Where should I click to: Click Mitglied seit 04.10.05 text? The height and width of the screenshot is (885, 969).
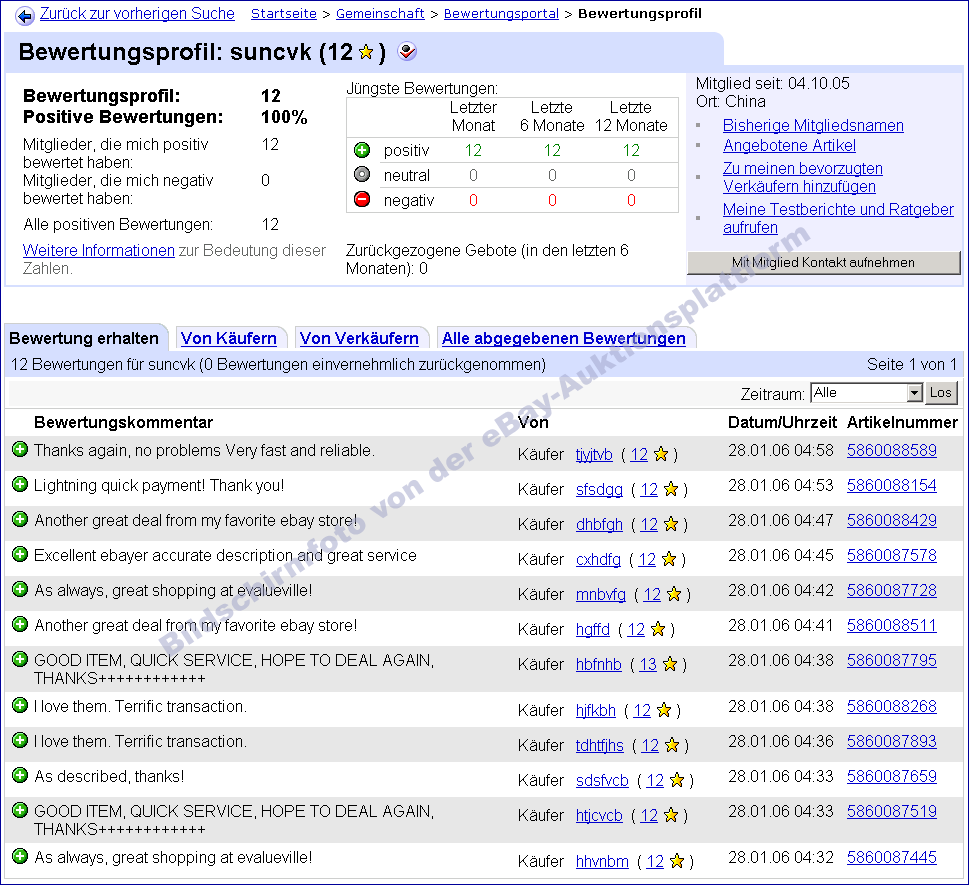(x=772, y=83)
